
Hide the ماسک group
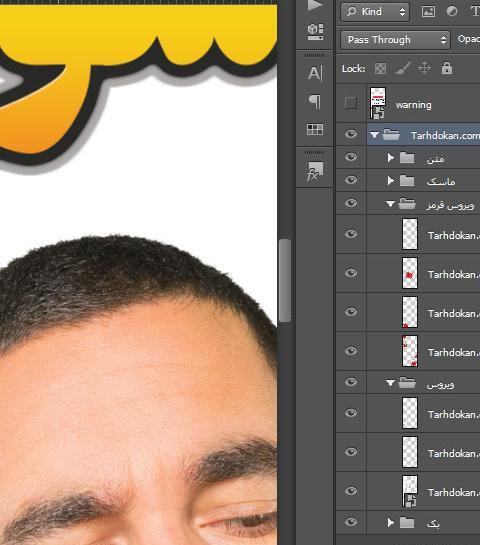351,180
